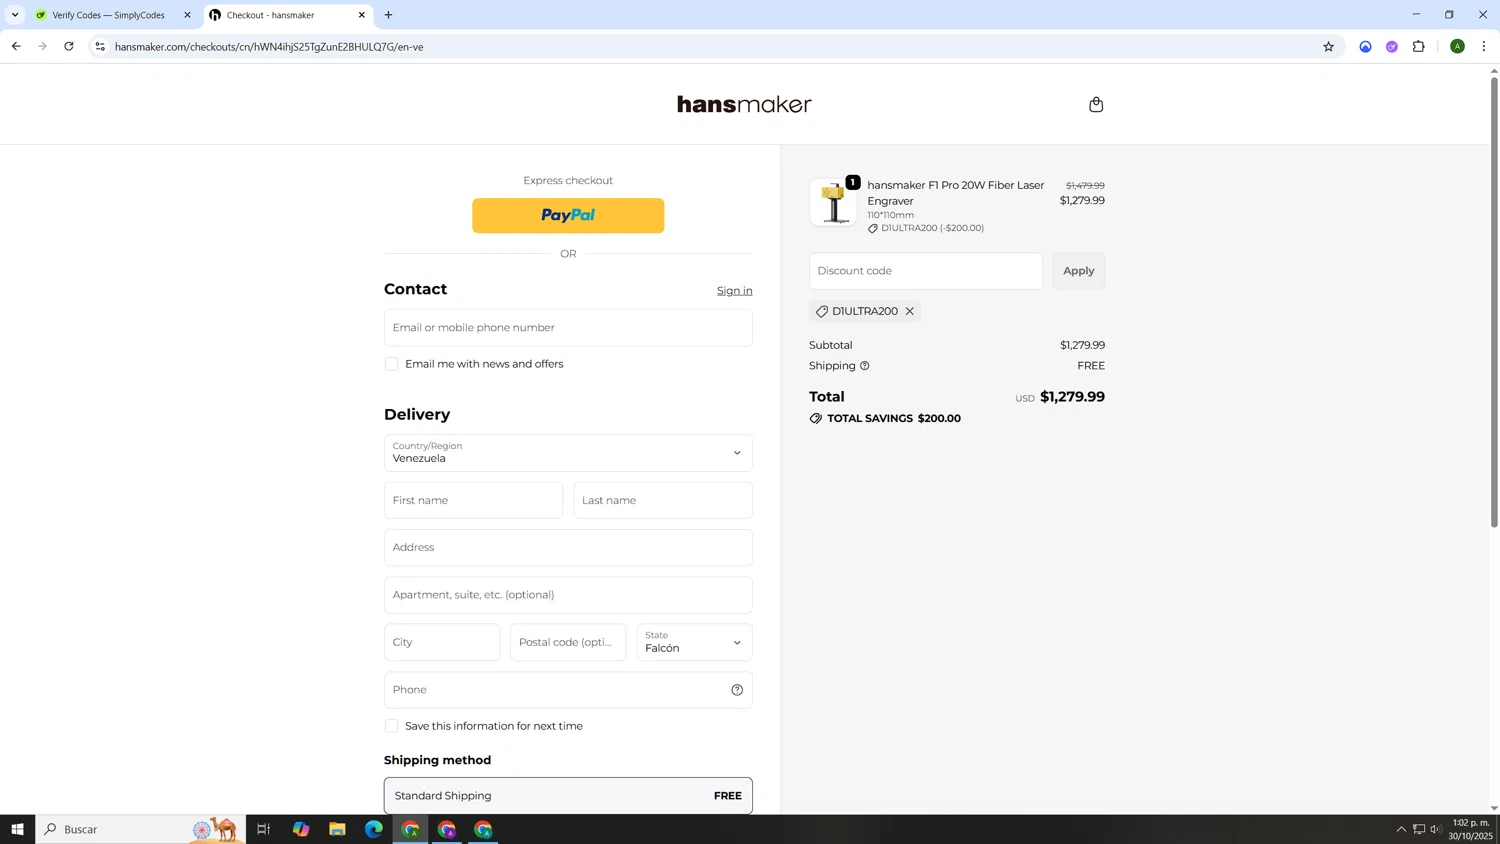Click the hansmaker logo
Screen dimensions: 1500x844
click(x=744, y=104)
